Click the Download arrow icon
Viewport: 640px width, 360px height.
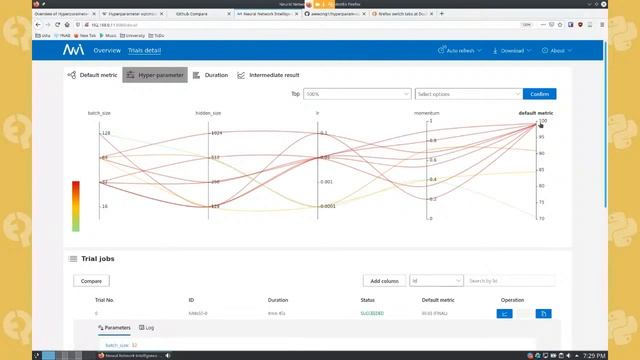495,51
